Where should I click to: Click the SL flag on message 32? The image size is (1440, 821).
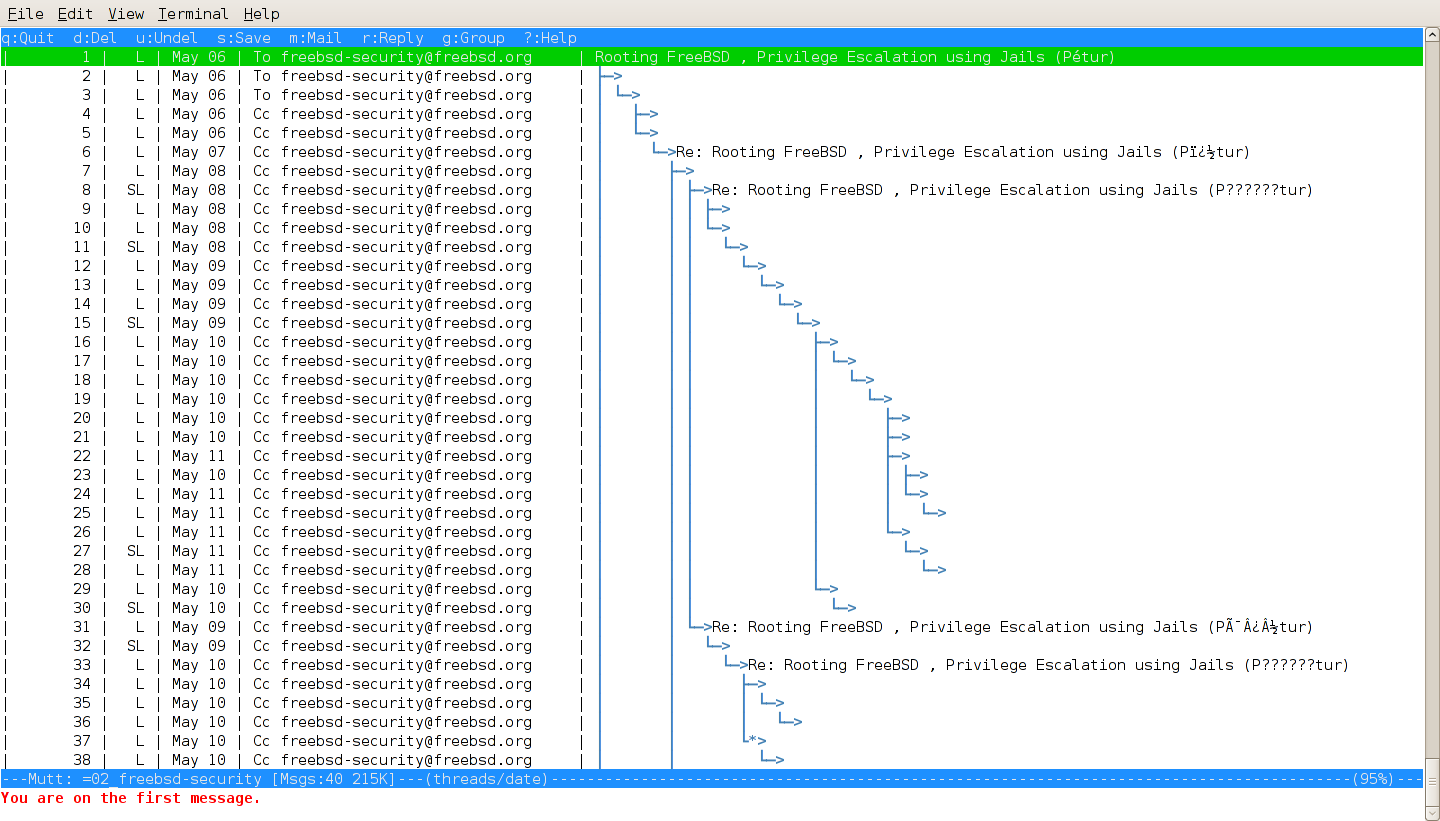click(x=136, y=646)
